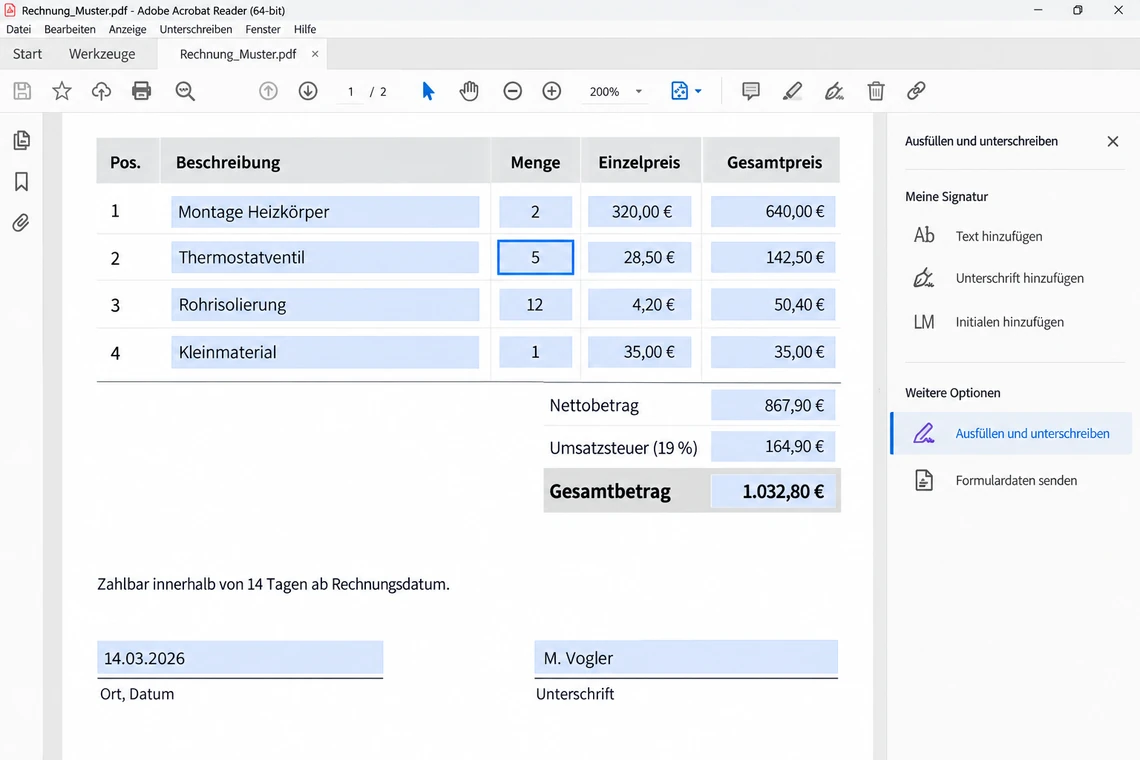Open the Hilfe menu
The width and height of the screenshot is (1140, 760).
click(305, 29)
